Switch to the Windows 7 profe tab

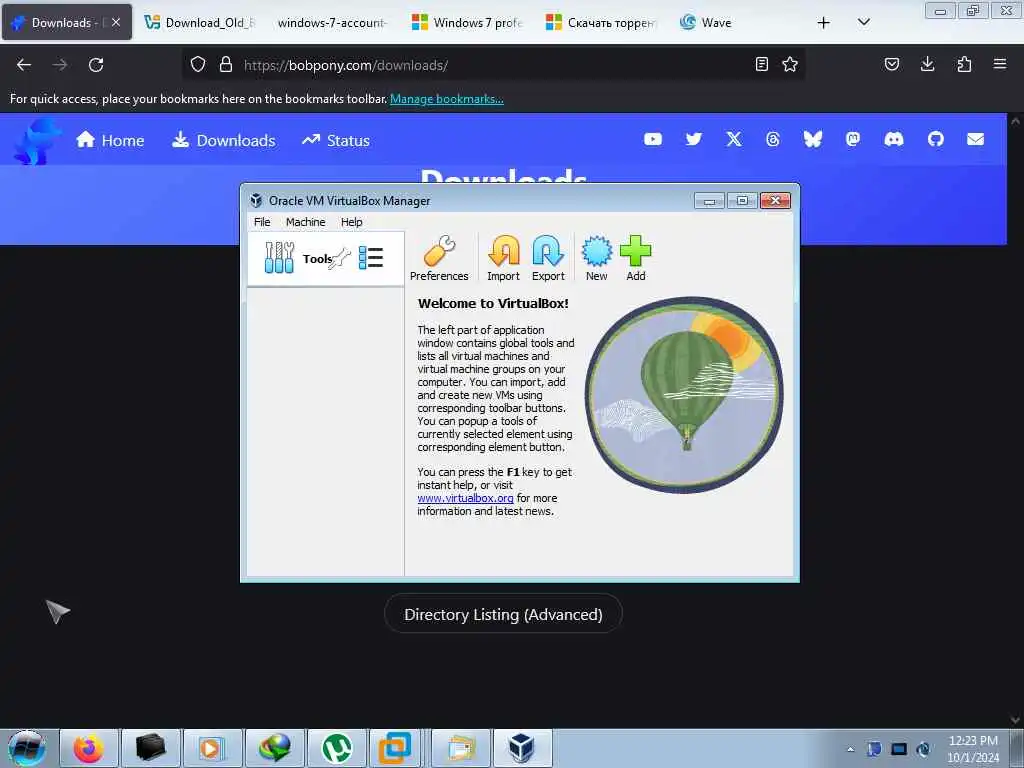click(467, 23)
